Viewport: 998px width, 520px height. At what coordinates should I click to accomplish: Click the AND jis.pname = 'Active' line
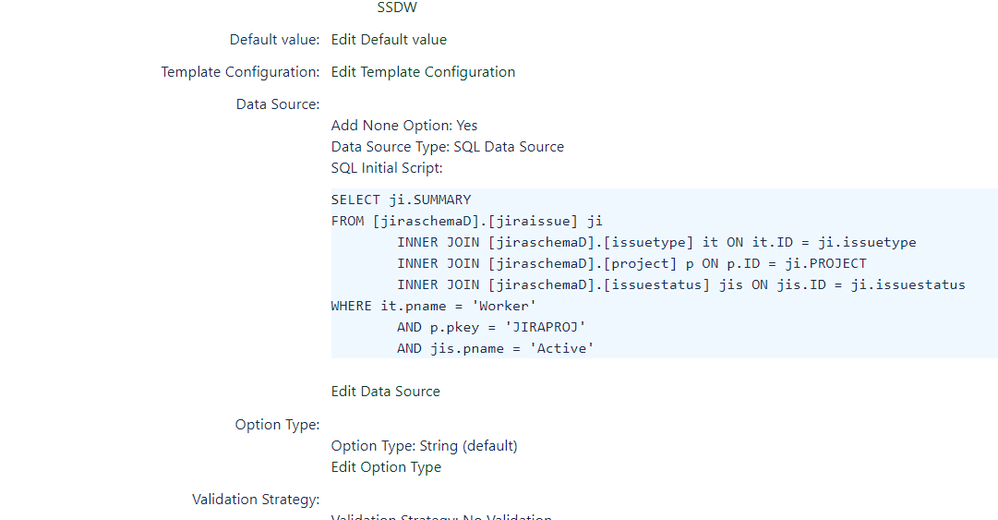[x=495, y=348]
